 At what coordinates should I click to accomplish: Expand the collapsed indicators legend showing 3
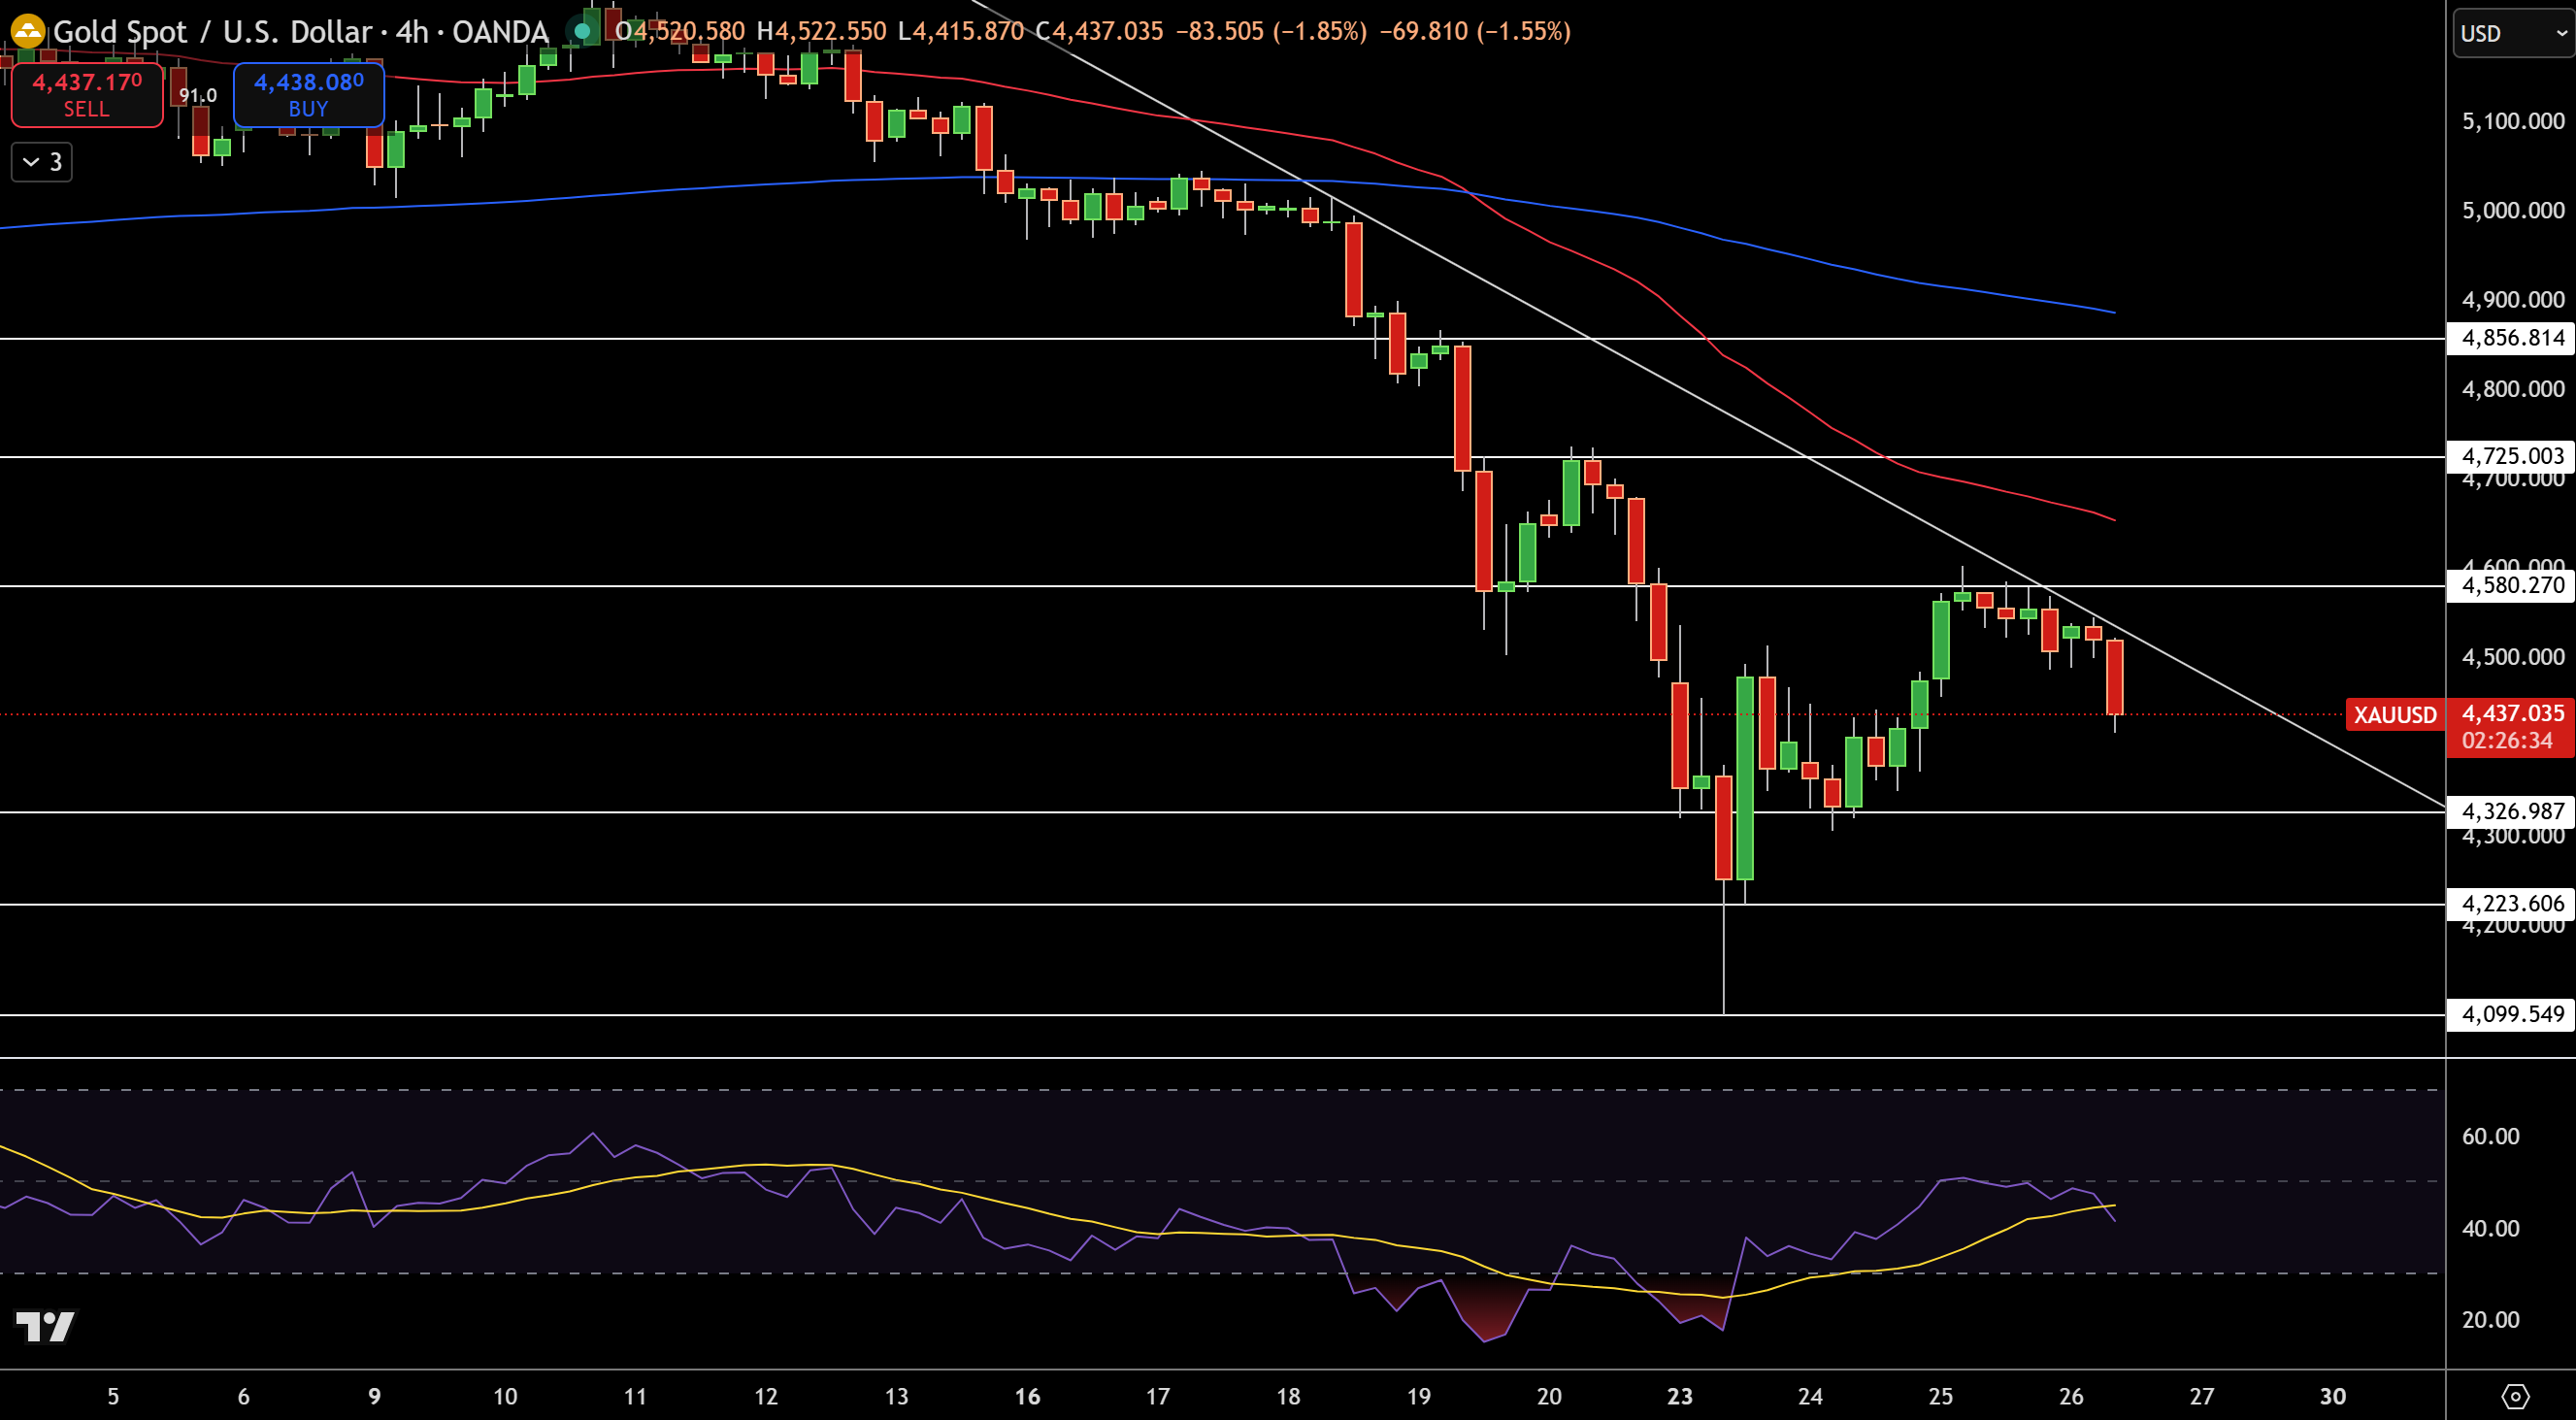42,162
